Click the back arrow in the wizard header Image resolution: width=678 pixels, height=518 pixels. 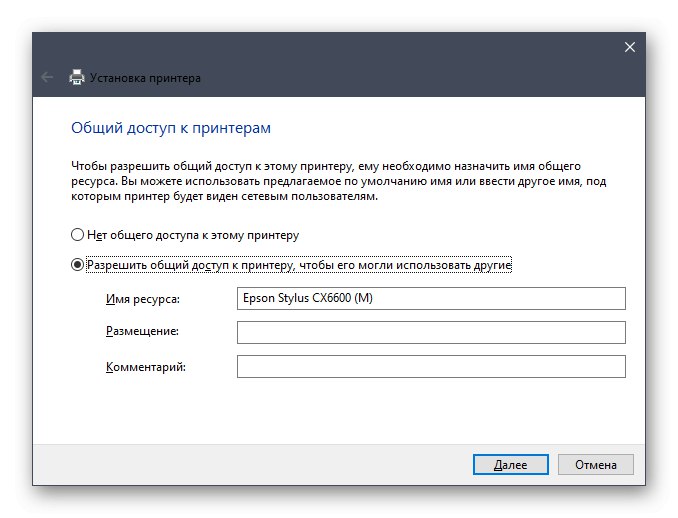[47, 77]
